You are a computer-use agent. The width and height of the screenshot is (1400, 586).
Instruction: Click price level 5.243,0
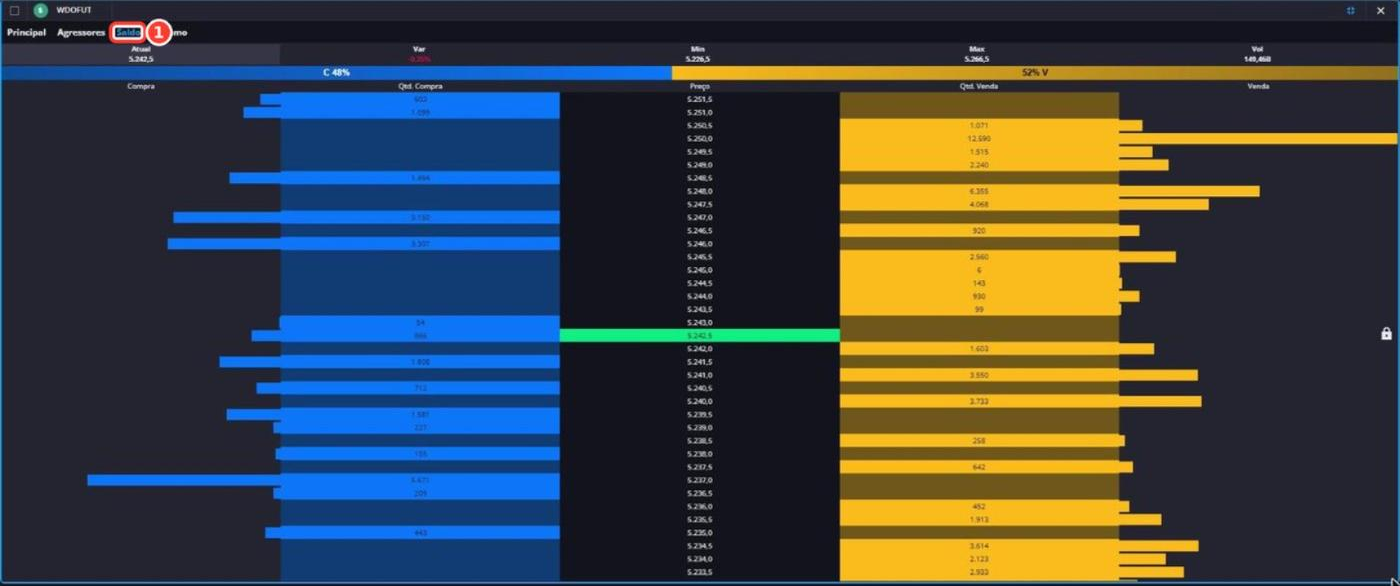click(700, 323)
